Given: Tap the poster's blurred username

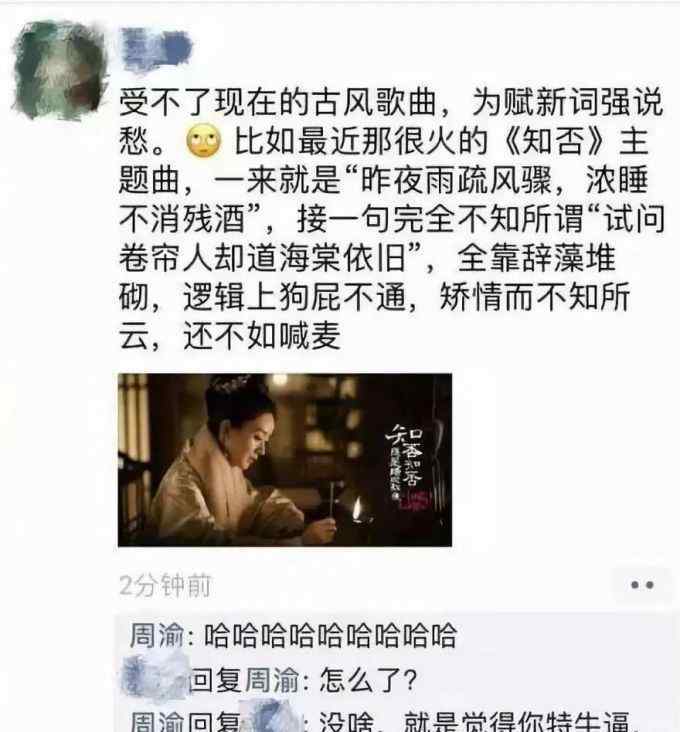Looking at the screenshot, I should (x=156, y=49).
